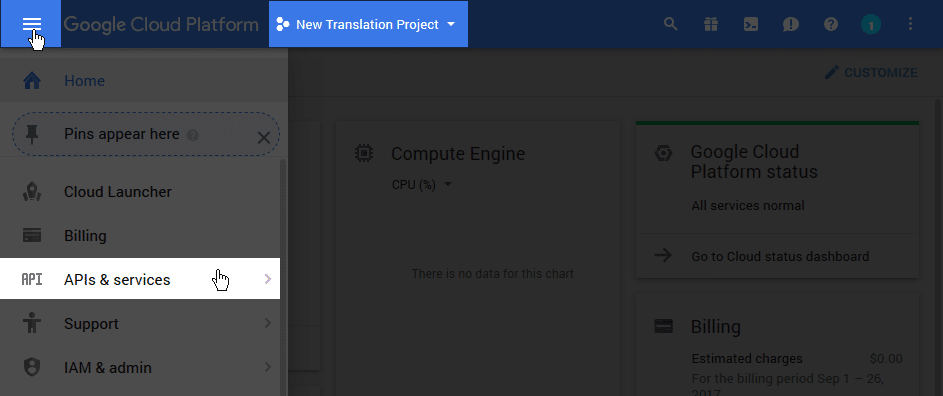943x396 pixels.
Task: Click the pencil icon next to CUSTOMIZE
Action: point(832,73)
